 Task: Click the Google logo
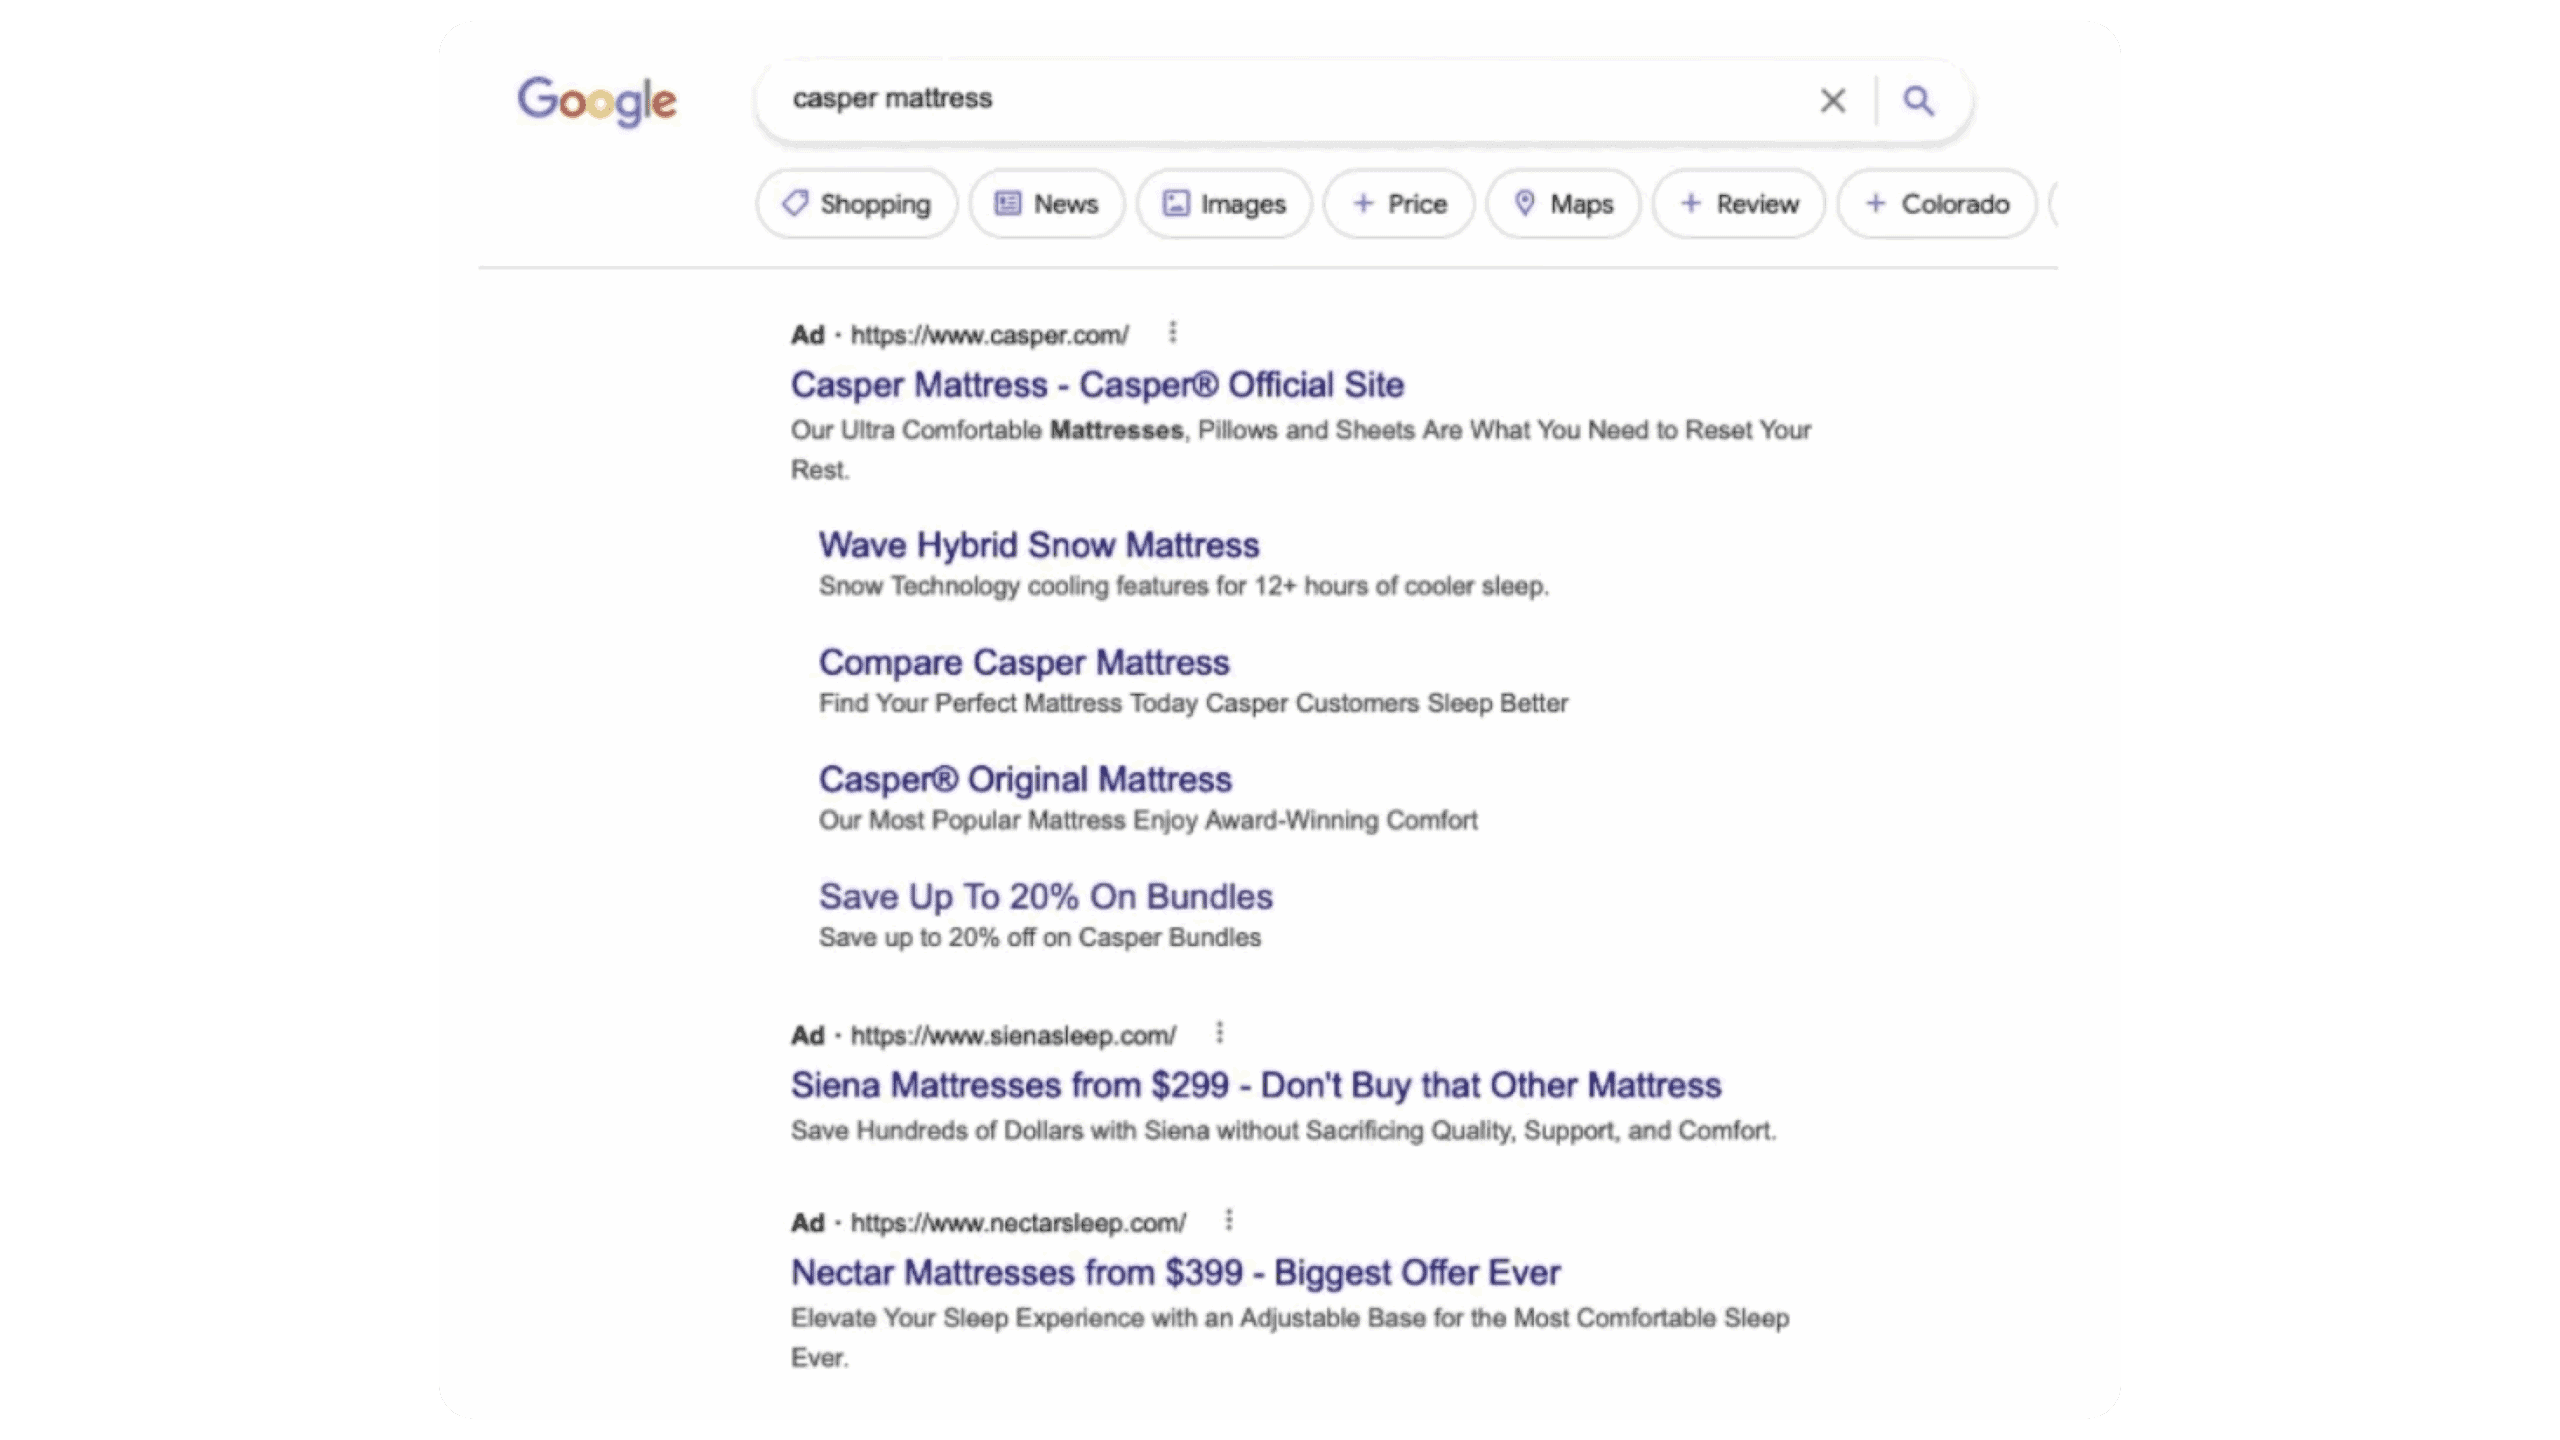tap(597, 100)
